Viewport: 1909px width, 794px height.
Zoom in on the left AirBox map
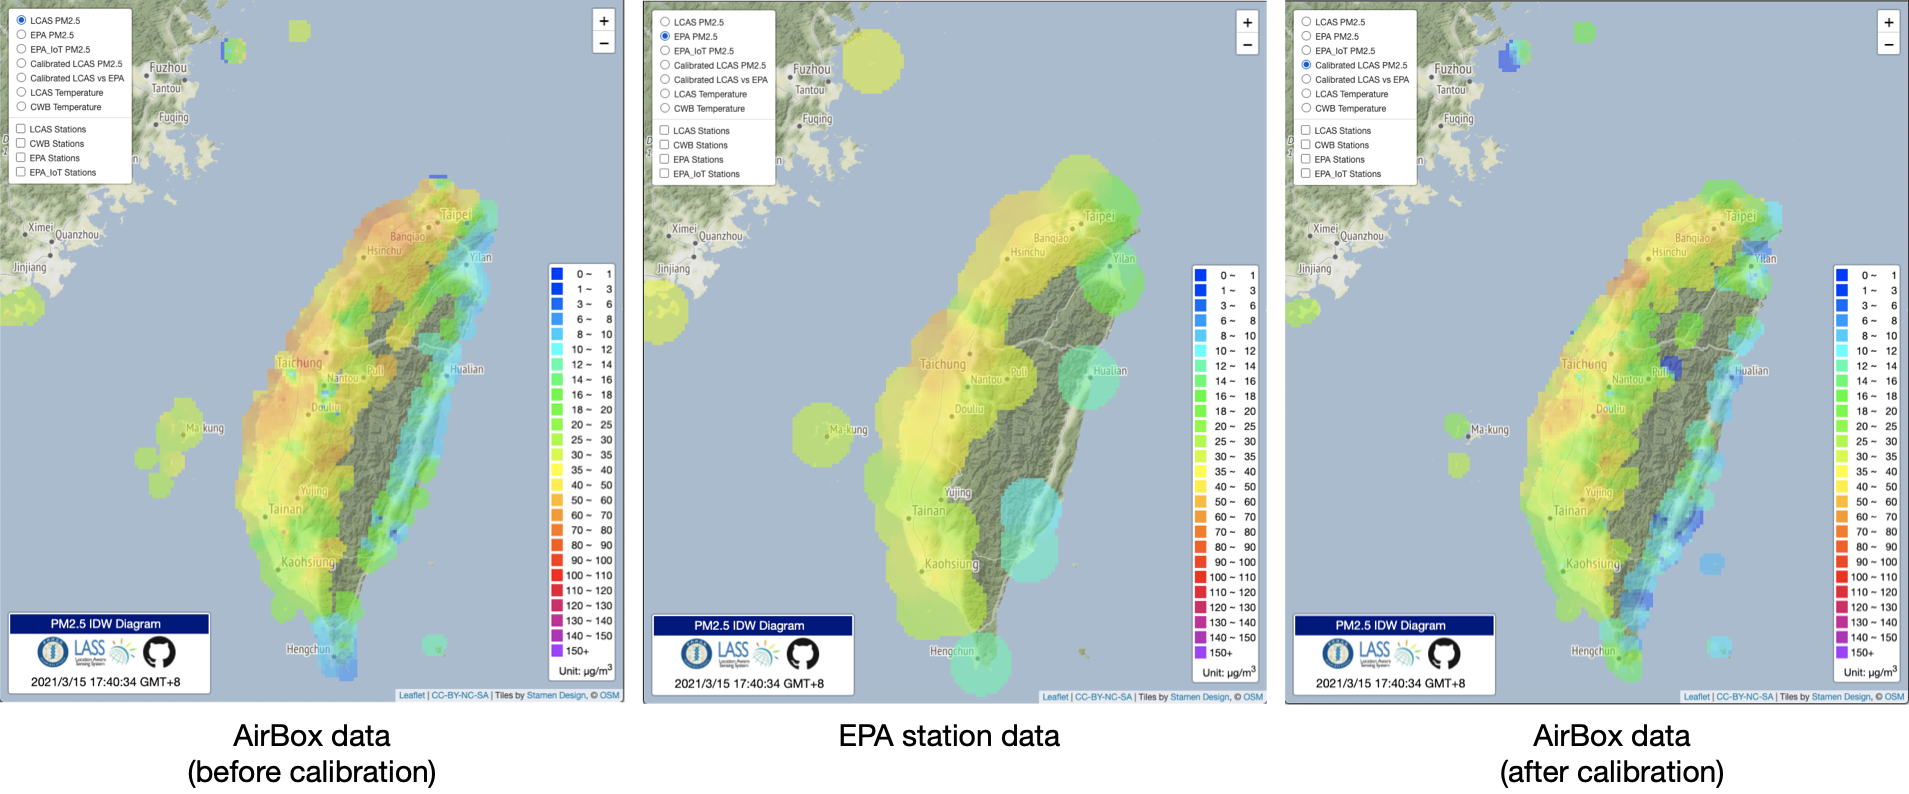point(604,21)
